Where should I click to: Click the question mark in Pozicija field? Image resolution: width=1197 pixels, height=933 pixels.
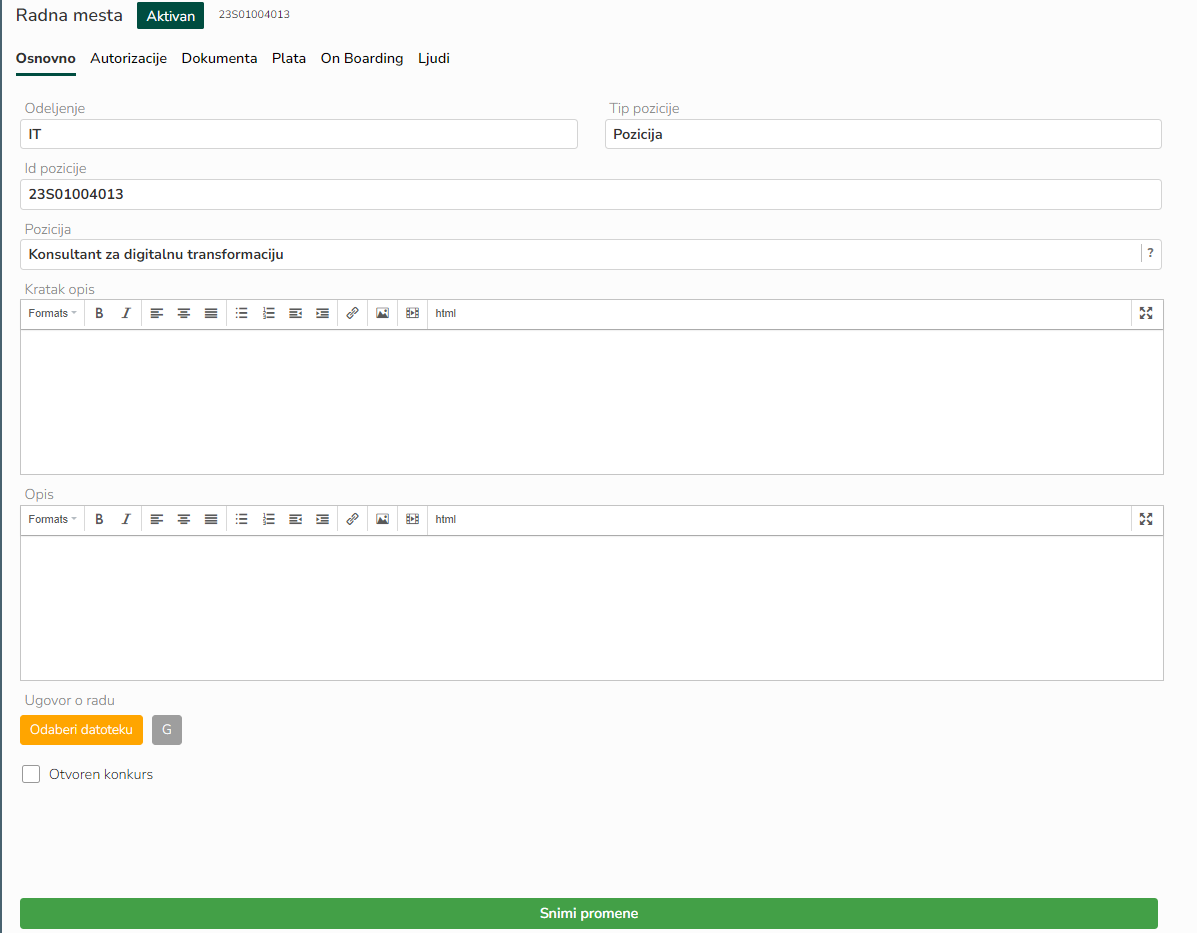pos(1150,254)
